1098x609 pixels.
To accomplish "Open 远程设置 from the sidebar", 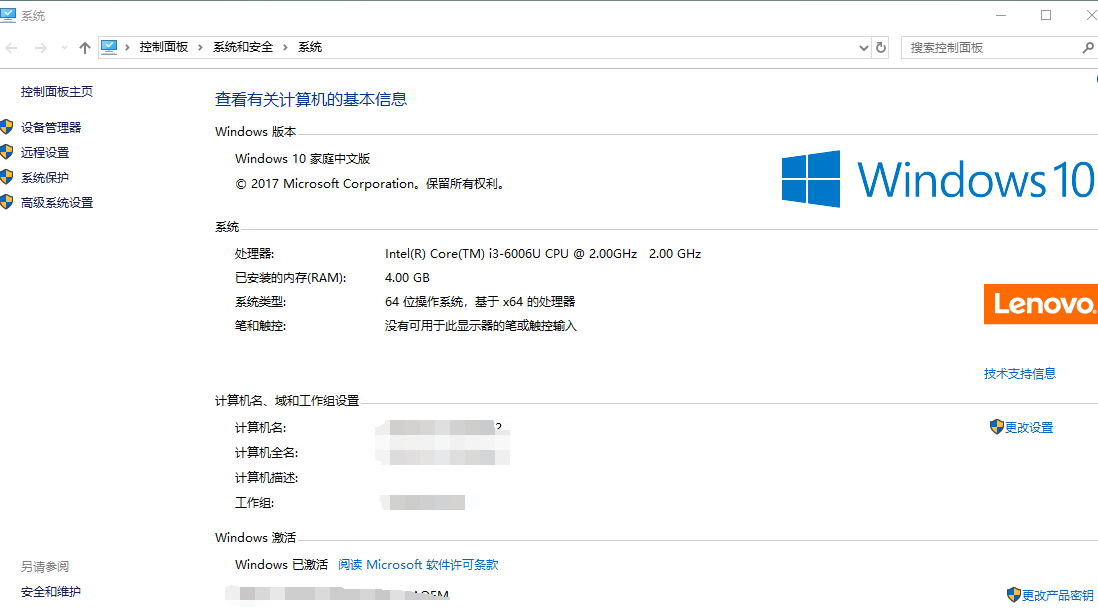I will tap(45, 153).
